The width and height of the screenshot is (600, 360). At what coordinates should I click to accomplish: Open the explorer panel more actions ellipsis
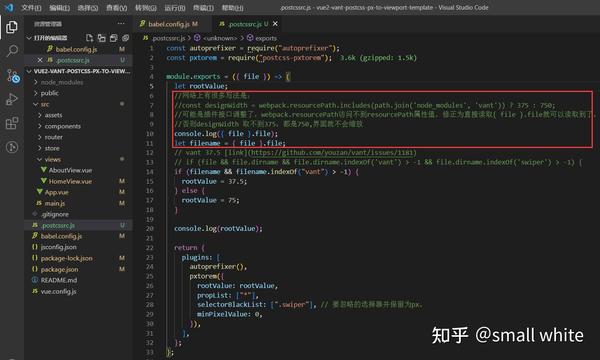[x=121, y=24]
